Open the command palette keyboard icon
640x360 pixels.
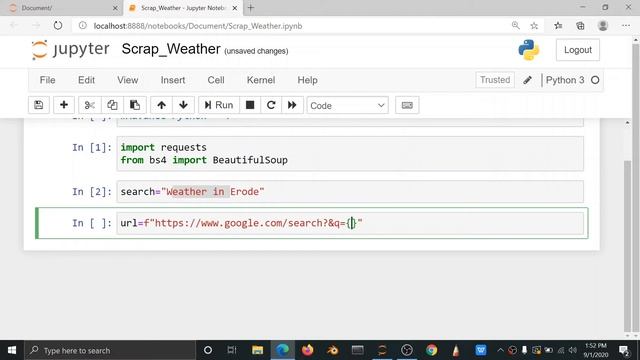pos(407,105)
